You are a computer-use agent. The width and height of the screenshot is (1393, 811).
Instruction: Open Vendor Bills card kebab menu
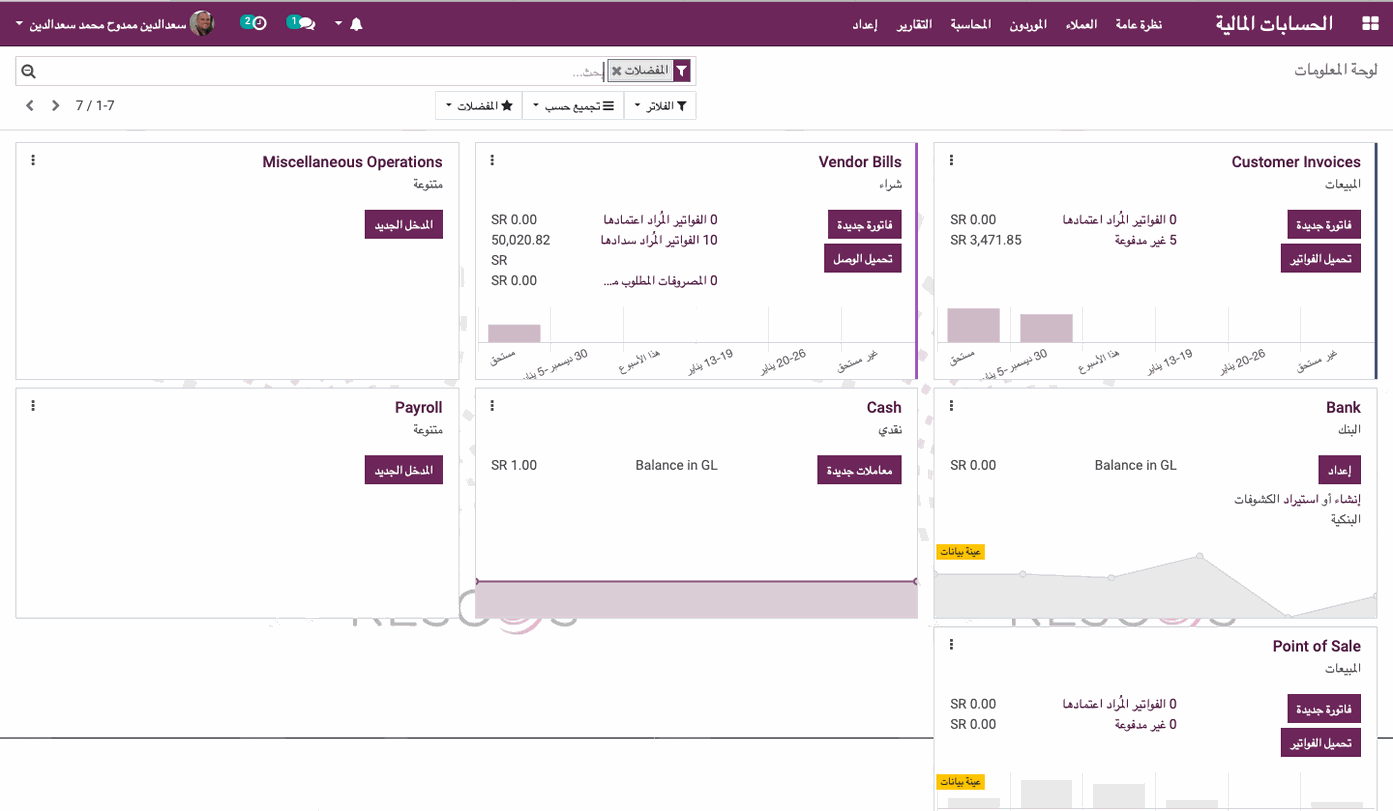click(492, 161)
